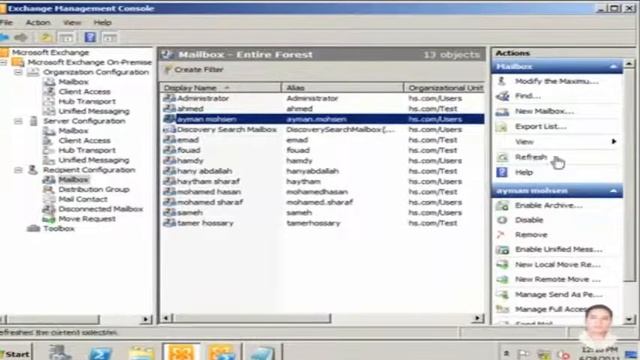The width and height of the screenshot is (640, 360).
Task: Collapse the Server Configuration node
Action: (18, 121)
